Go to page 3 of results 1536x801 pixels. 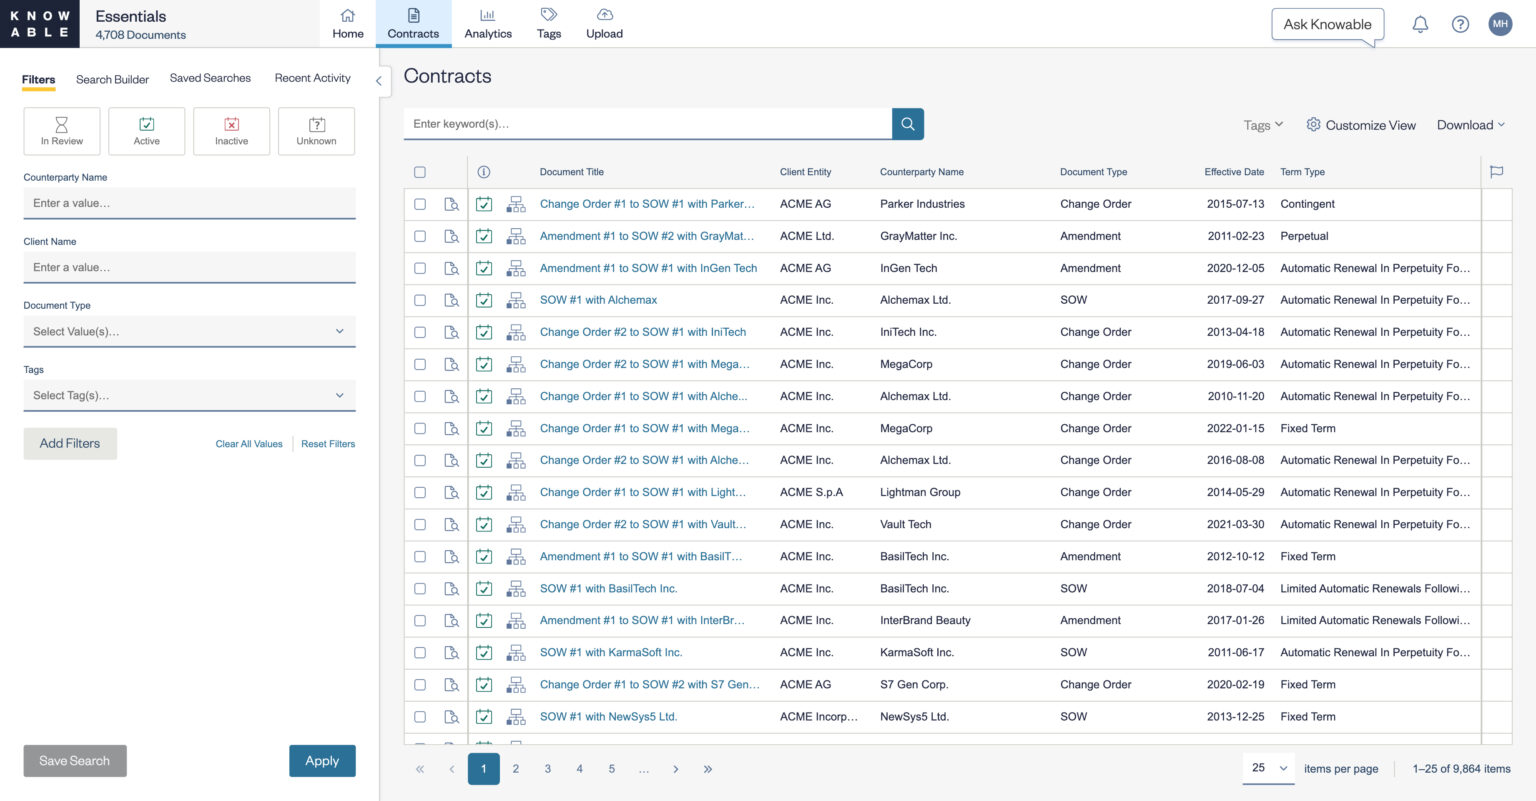547,768
